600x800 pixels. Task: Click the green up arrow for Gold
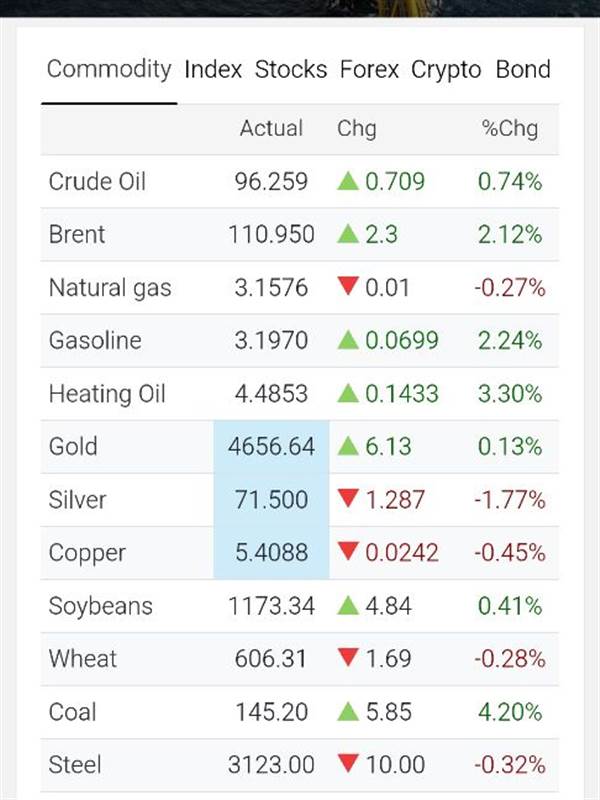[348, 447]
